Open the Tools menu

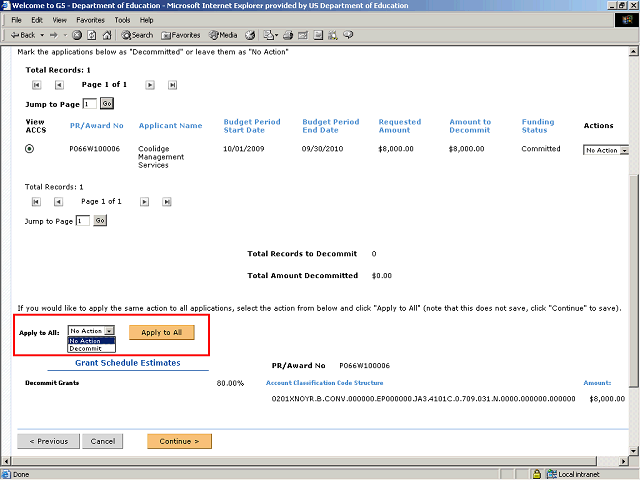[x=122, y=20]
